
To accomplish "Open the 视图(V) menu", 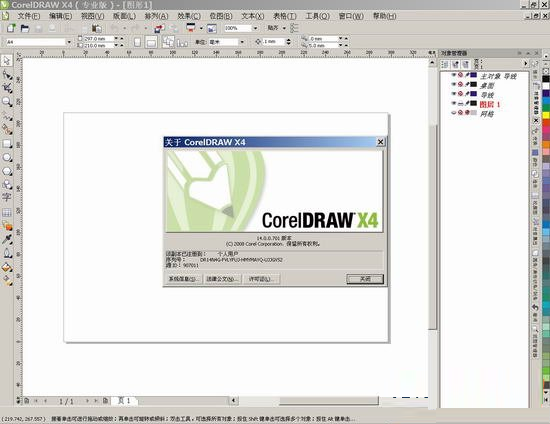I will click(x=93, y=16).
